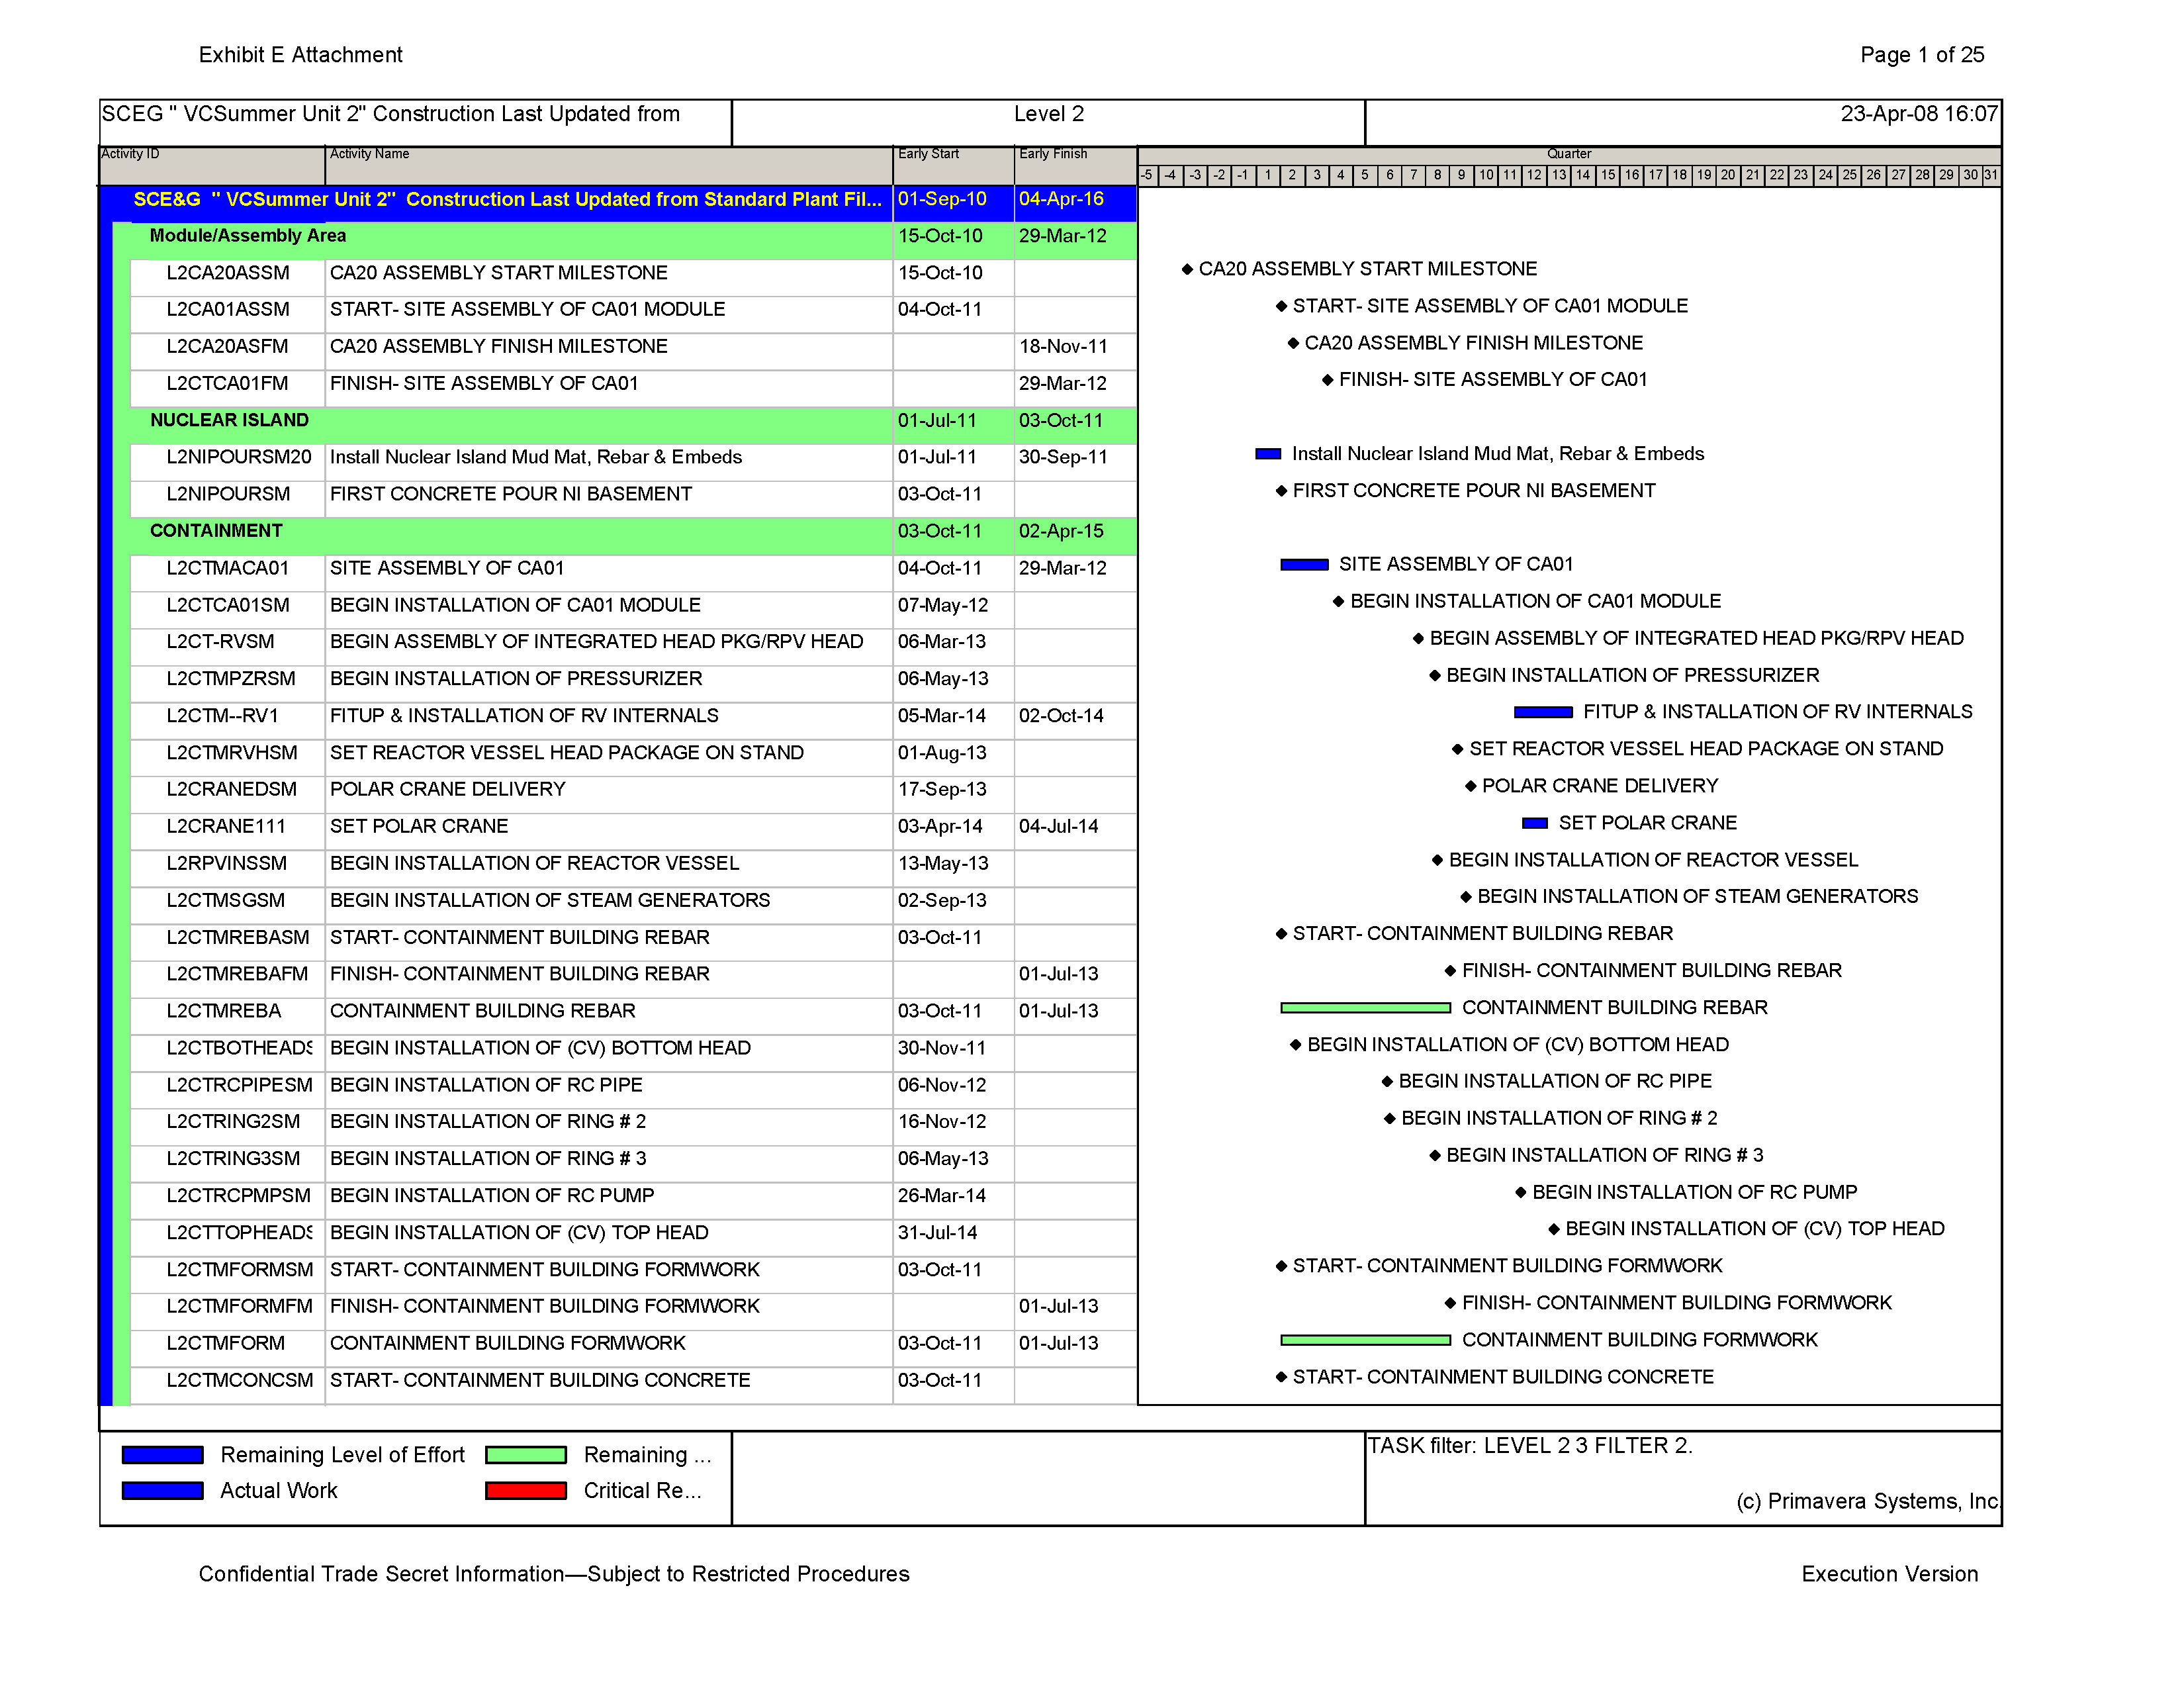Click the Page 1 of 25 label
The image size is (2184, 1688).
[x=1922, y=56]
